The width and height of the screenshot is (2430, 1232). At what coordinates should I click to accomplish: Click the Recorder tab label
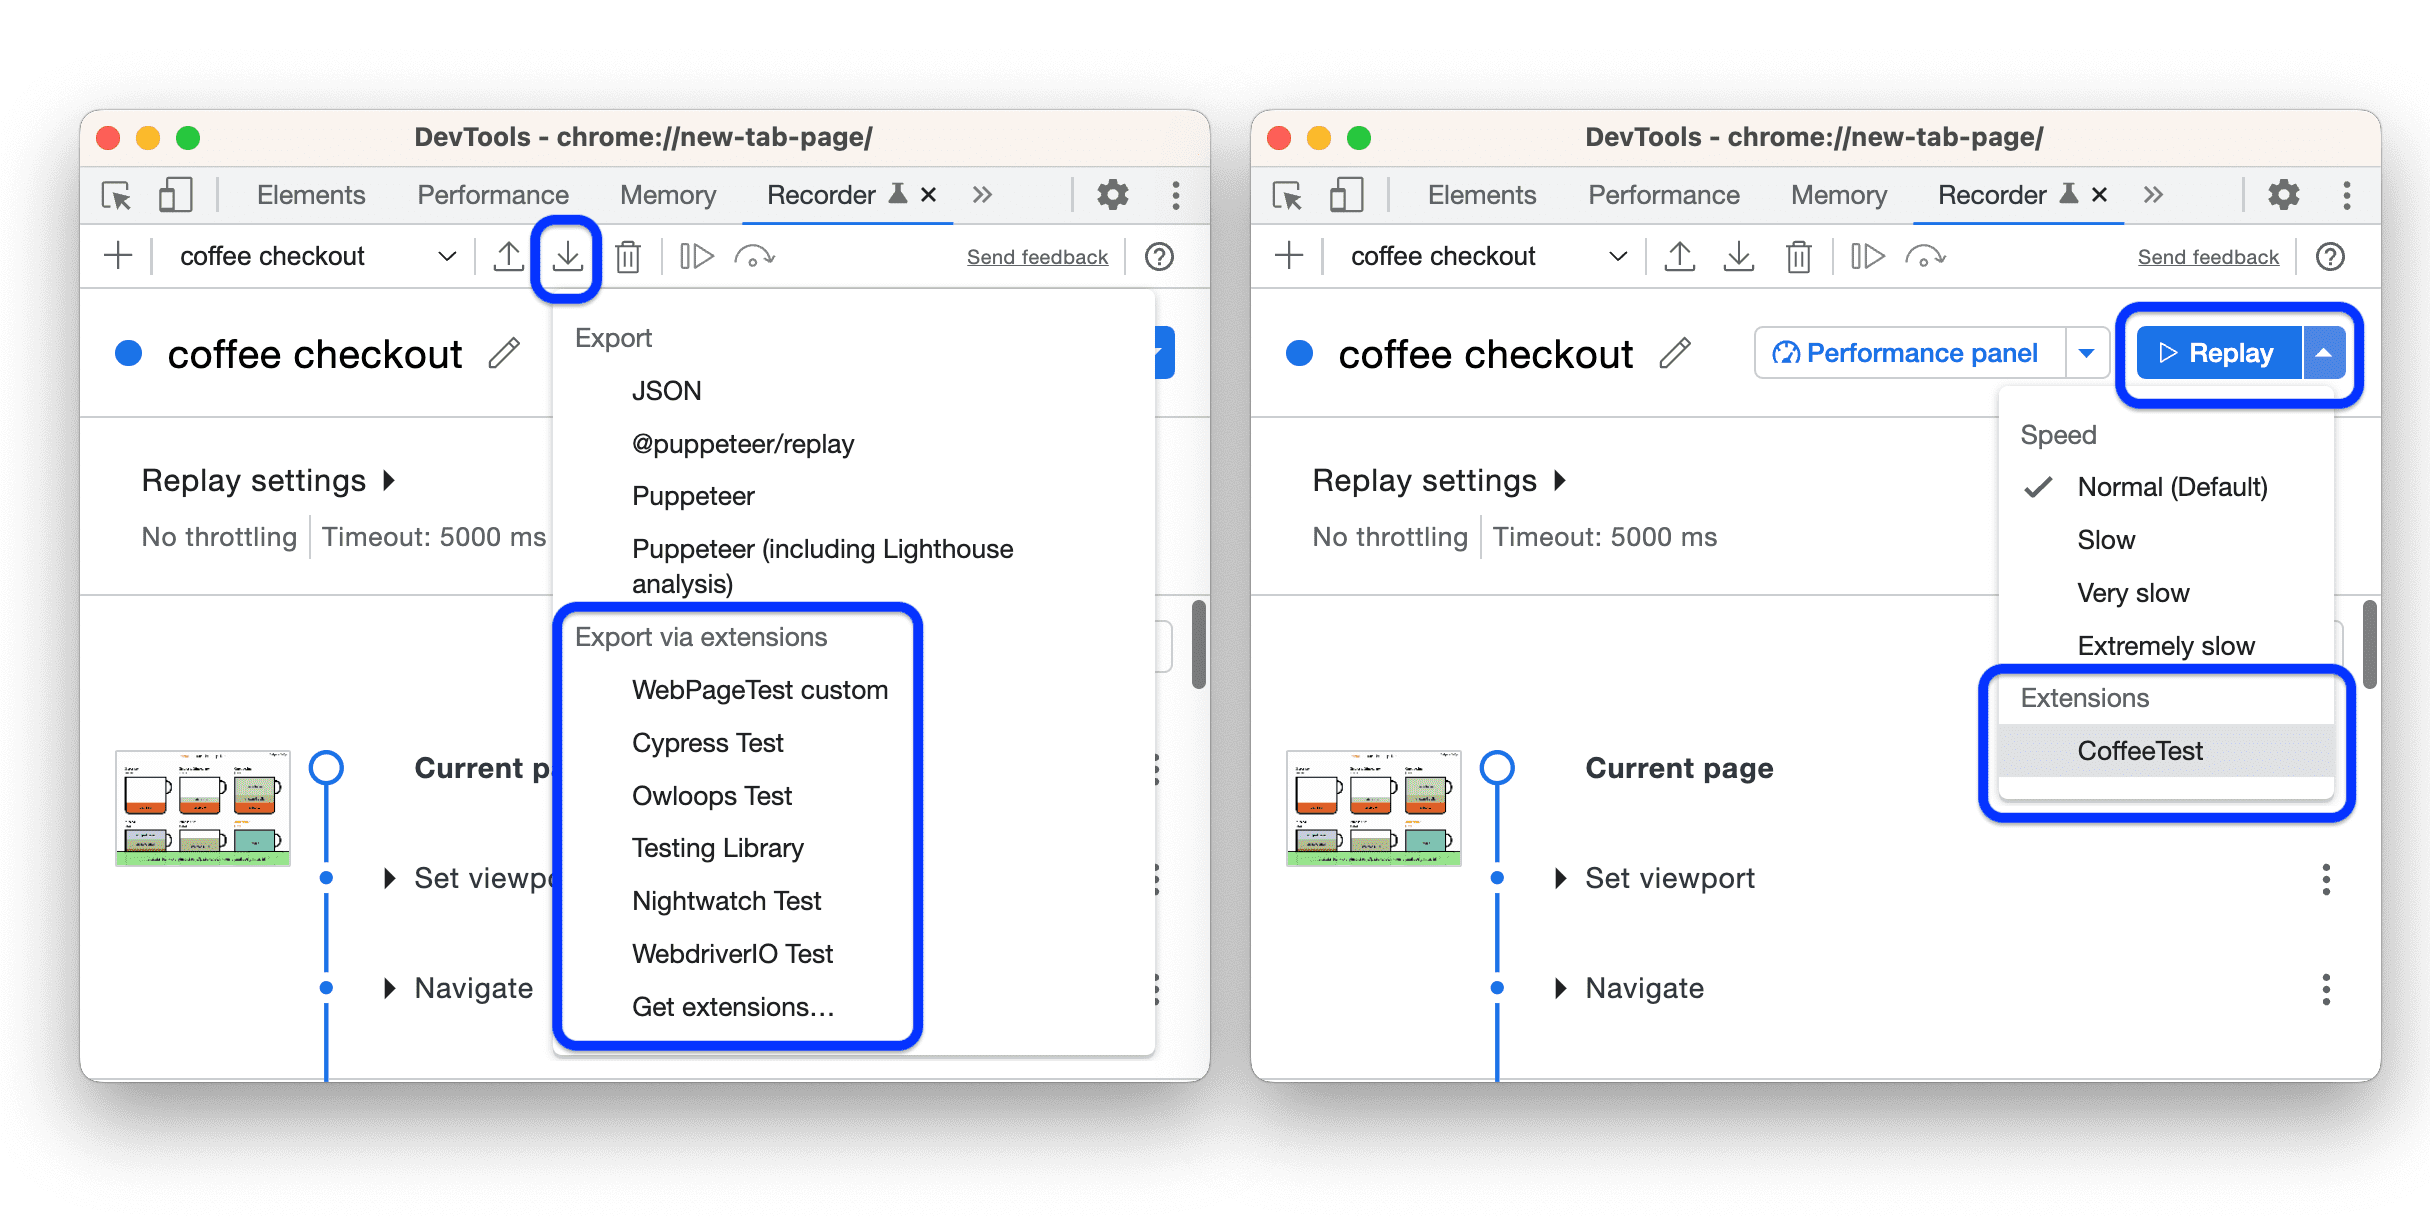[x=801, y=195]
